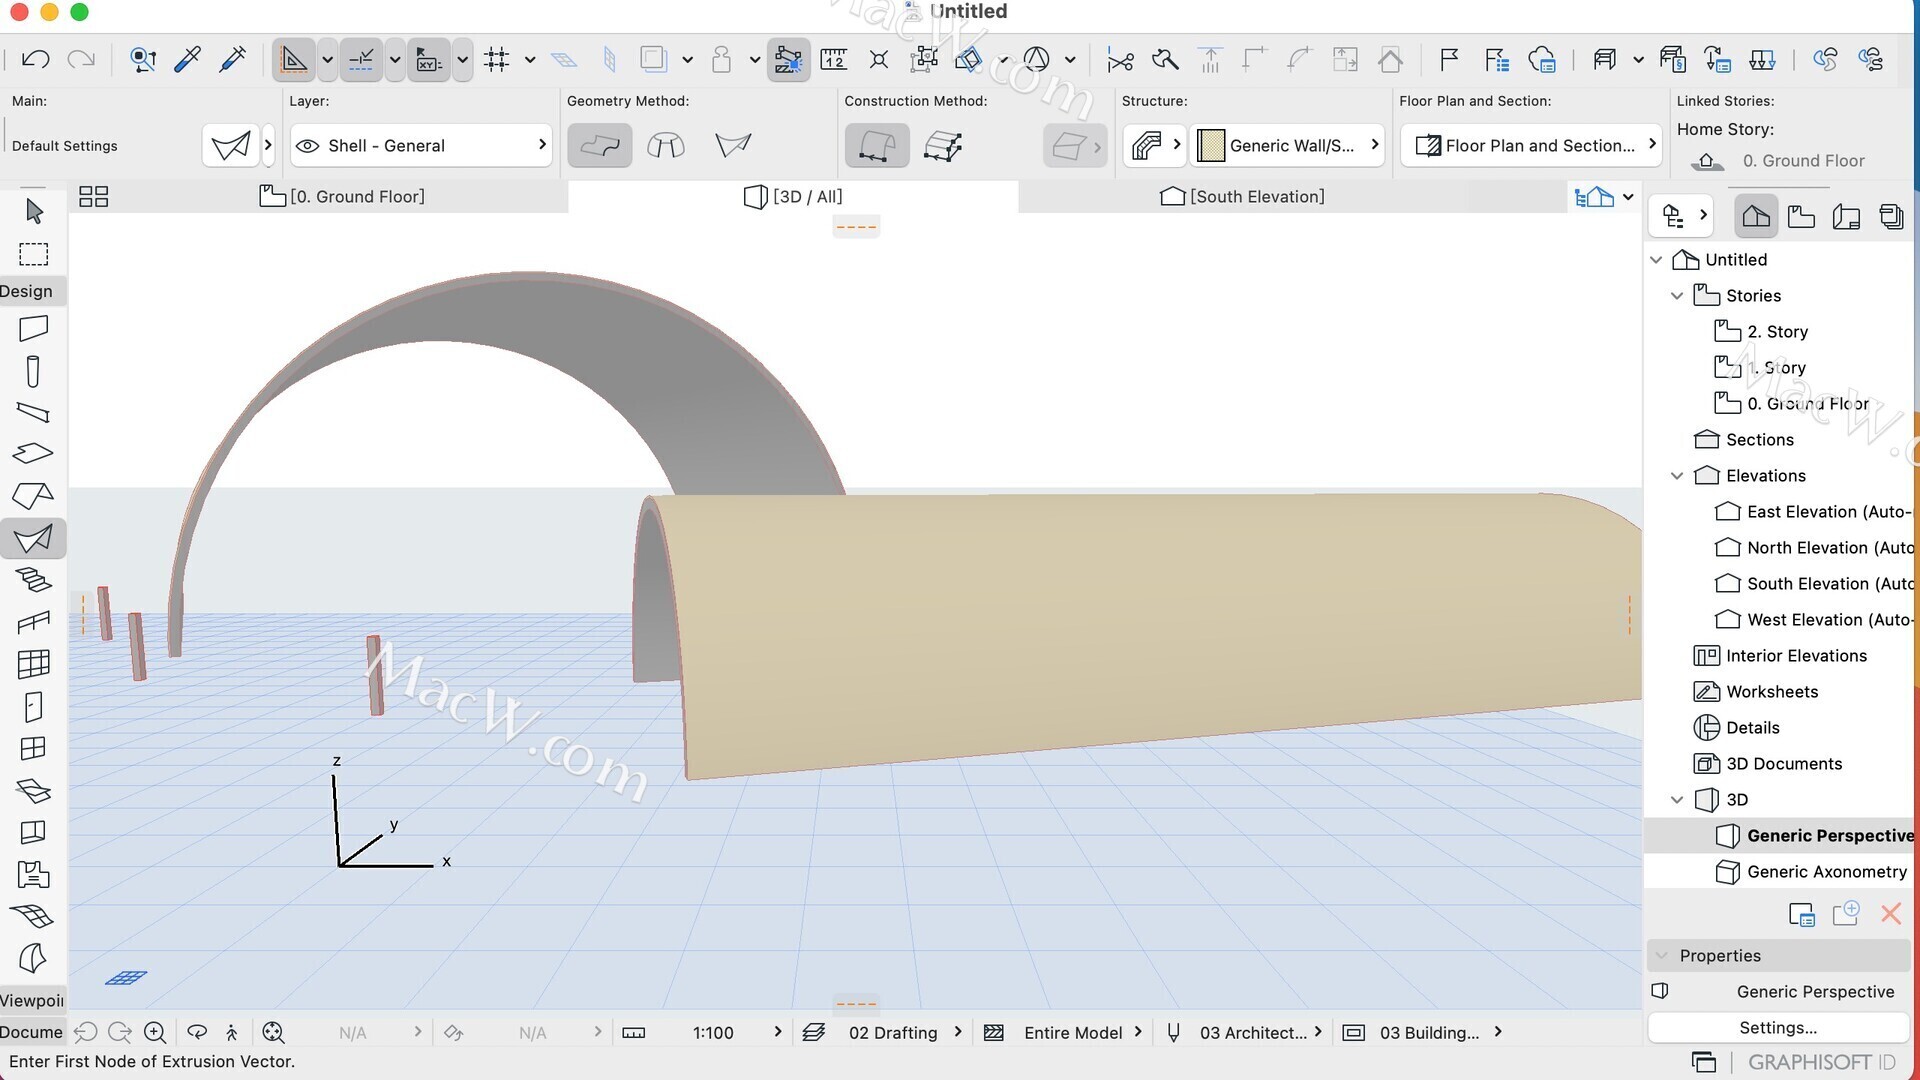The width and height of the screenshot is (1920, 1080).
Task: Click the GRAPHISOFT ID label
Action: [1822, 1062]
